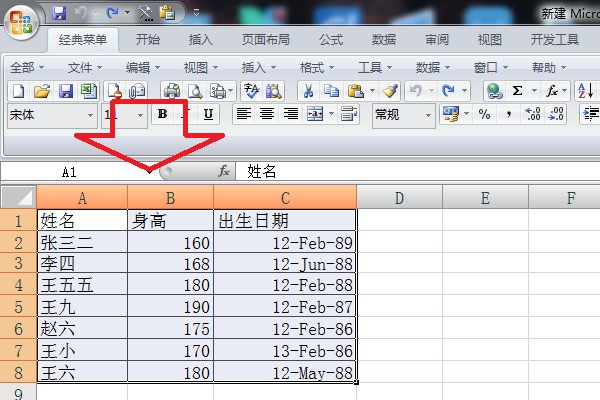
Task: Open the font size dropdown
Action: [x=140, y=115]
